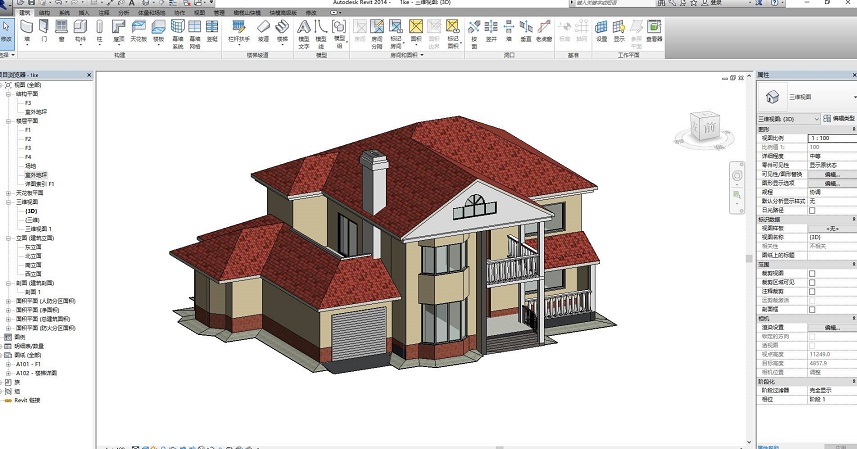The image size is (857, 449).
Task: Open the Insert (插入) ribbon tab
Action: tap(84, 13)
